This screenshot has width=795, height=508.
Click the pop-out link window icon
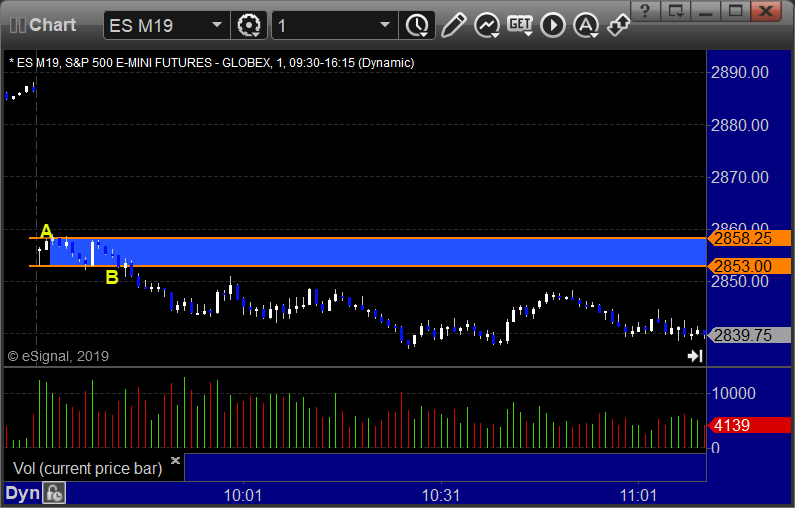click(619, 25)
